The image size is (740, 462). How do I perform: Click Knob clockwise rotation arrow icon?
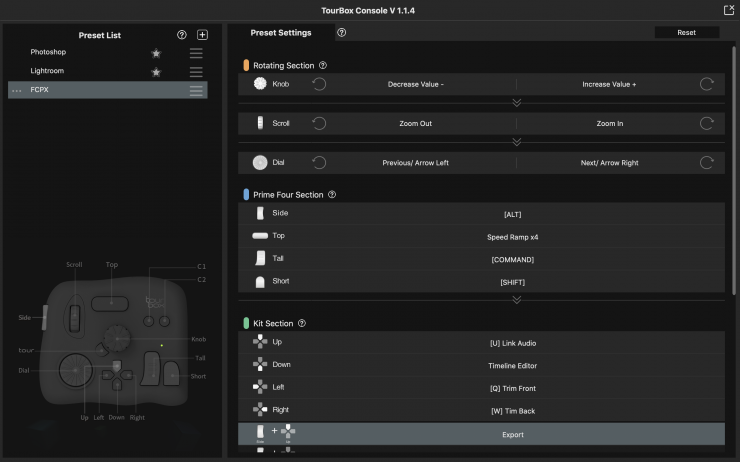click(x=707, y=84)
